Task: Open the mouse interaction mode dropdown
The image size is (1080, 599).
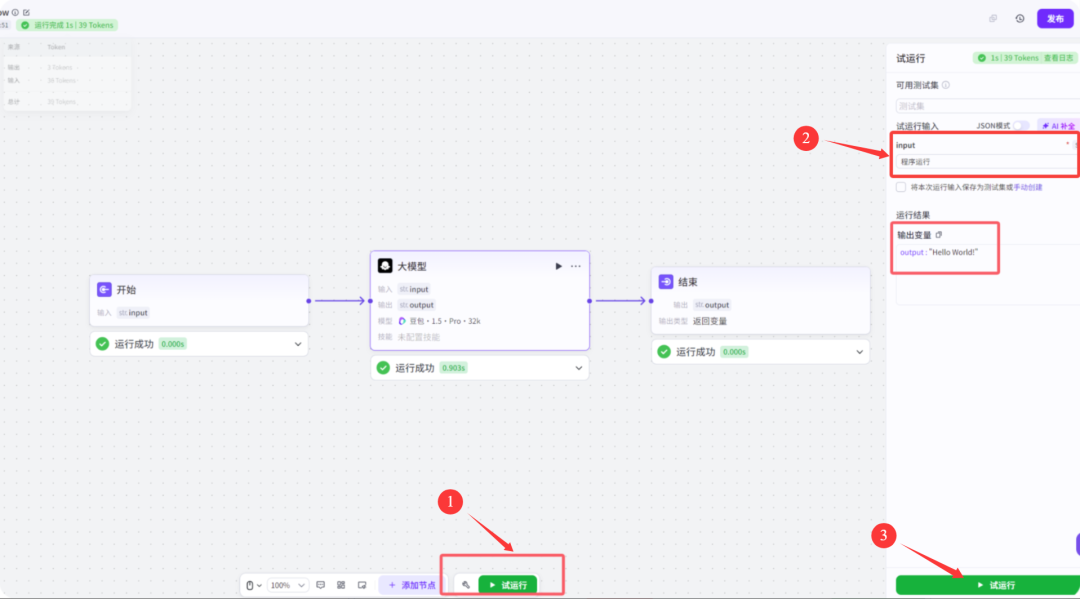Action: pos(254,585)
